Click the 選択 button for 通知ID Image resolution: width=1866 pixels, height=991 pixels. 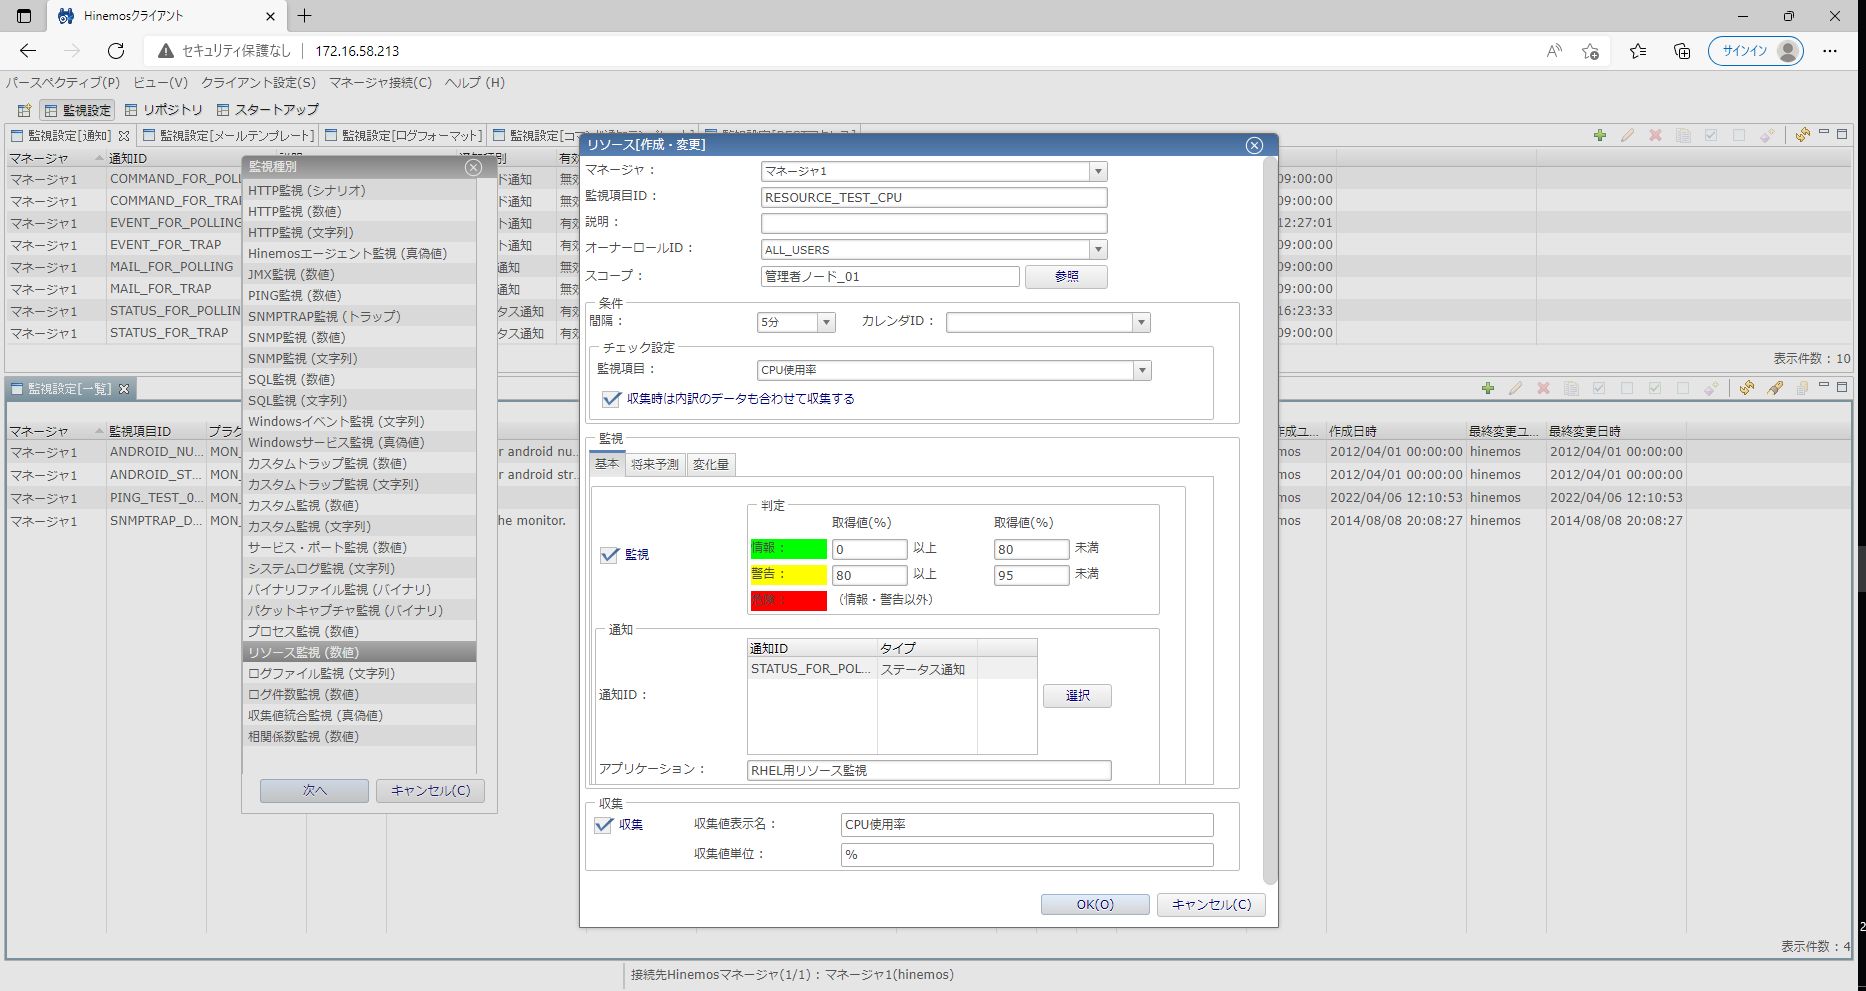tap(1077, 696)
